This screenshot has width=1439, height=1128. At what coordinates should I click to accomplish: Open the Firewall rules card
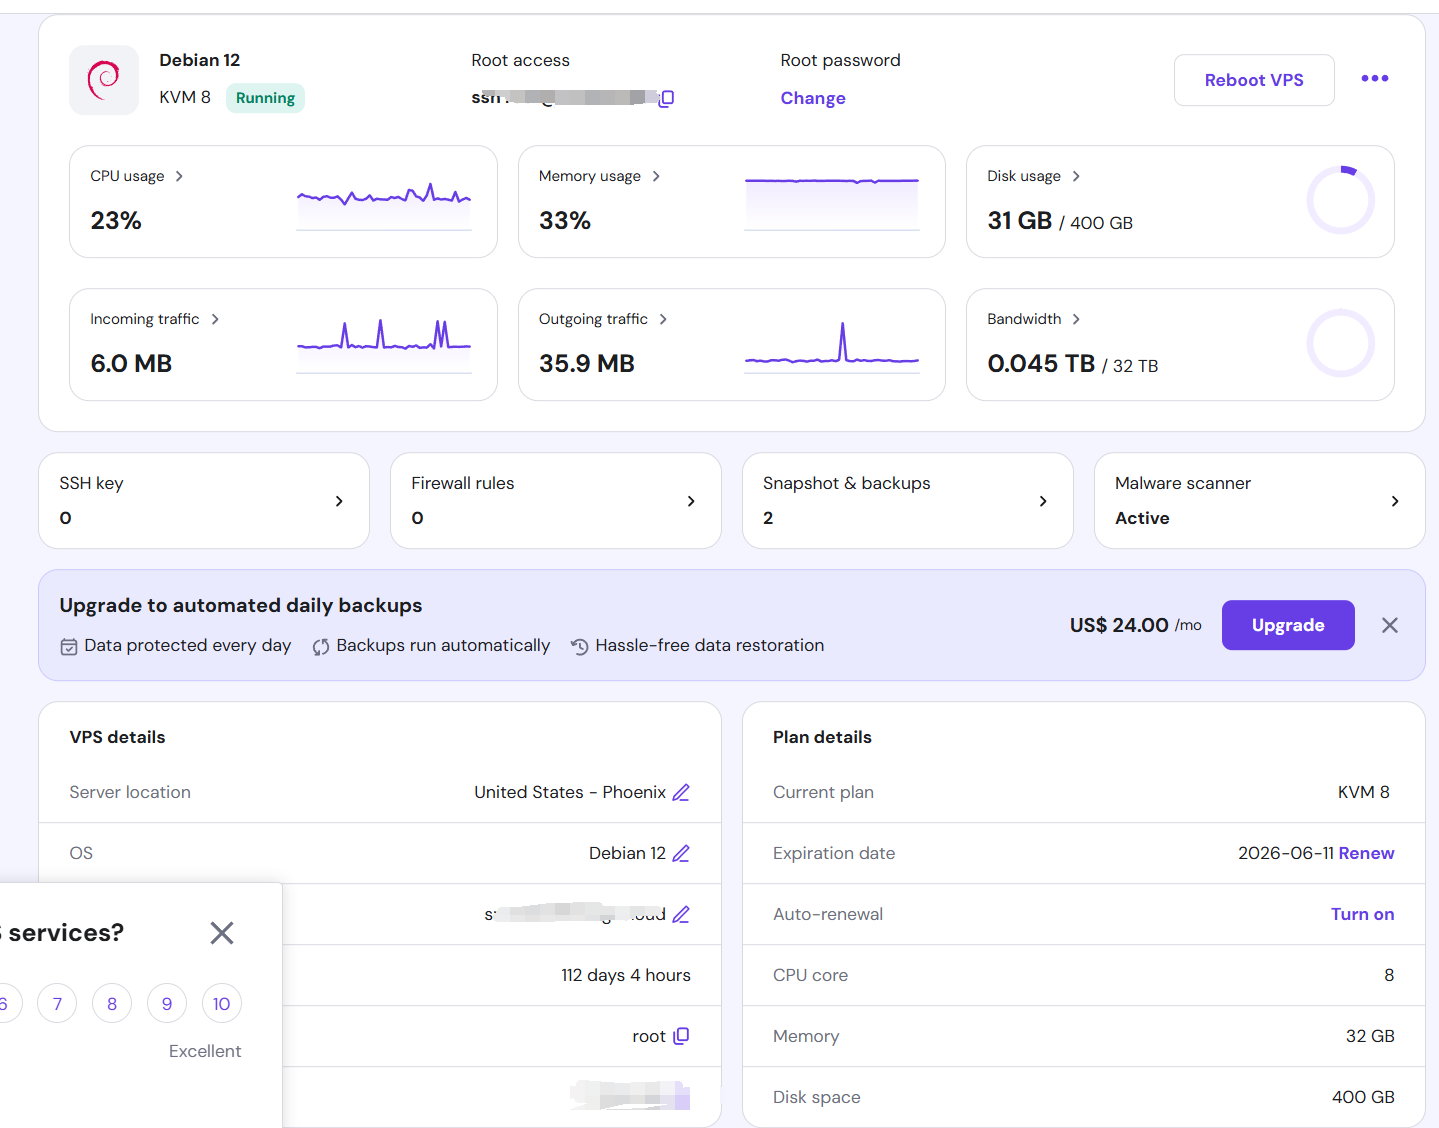point(555,500)
